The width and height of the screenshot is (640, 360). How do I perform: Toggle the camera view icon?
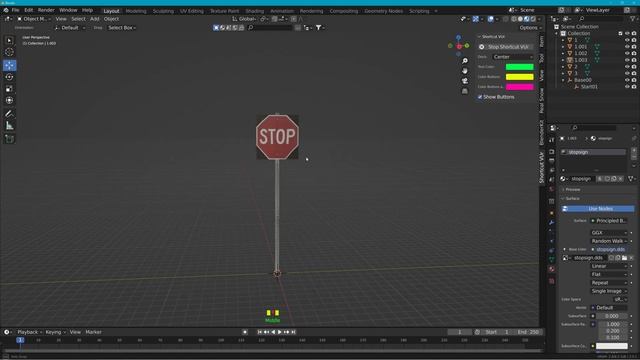point(464,81)
